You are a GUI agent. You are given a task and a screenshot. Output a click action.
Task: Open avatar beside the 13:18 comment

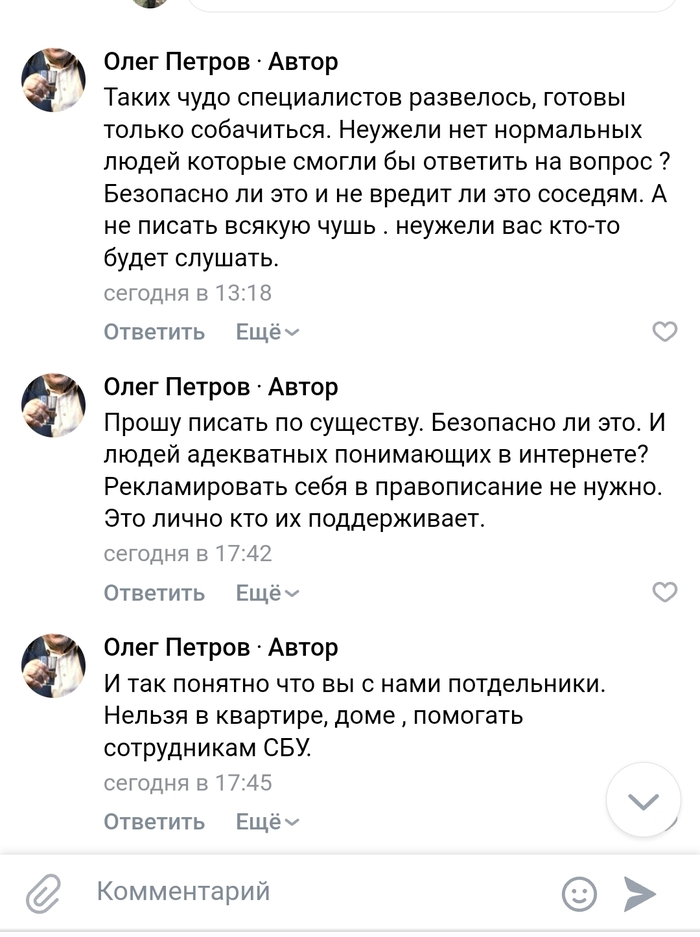[x=54, y=80]
